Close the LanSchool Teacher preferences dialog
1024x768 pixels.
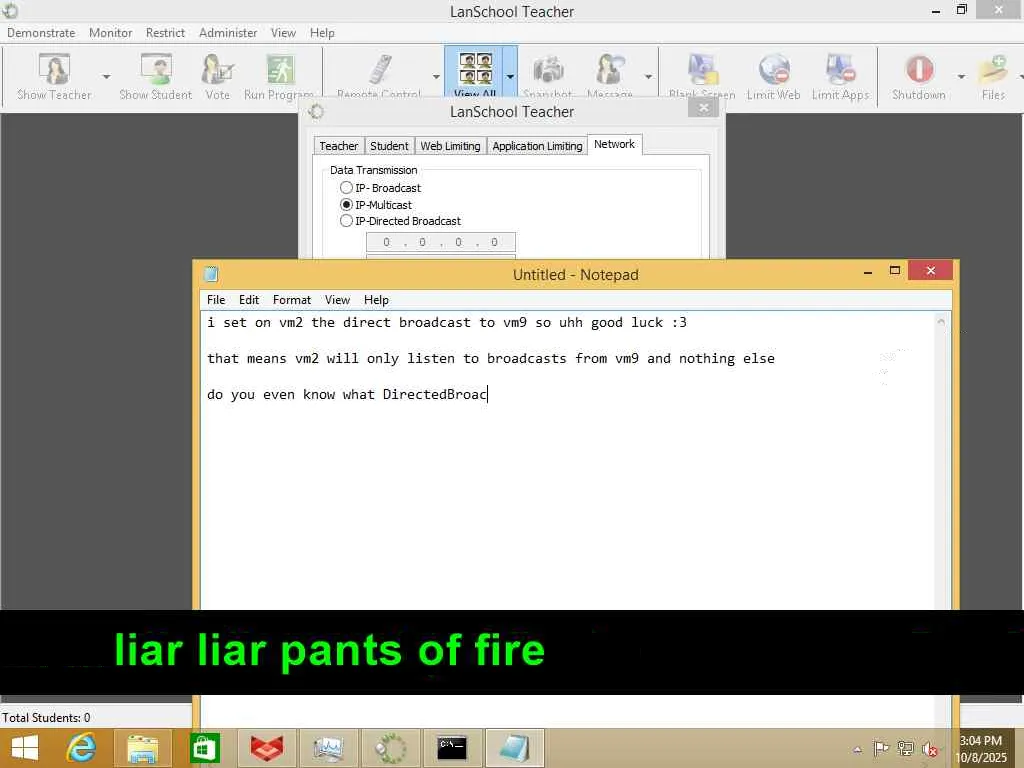tap(703, 108)
